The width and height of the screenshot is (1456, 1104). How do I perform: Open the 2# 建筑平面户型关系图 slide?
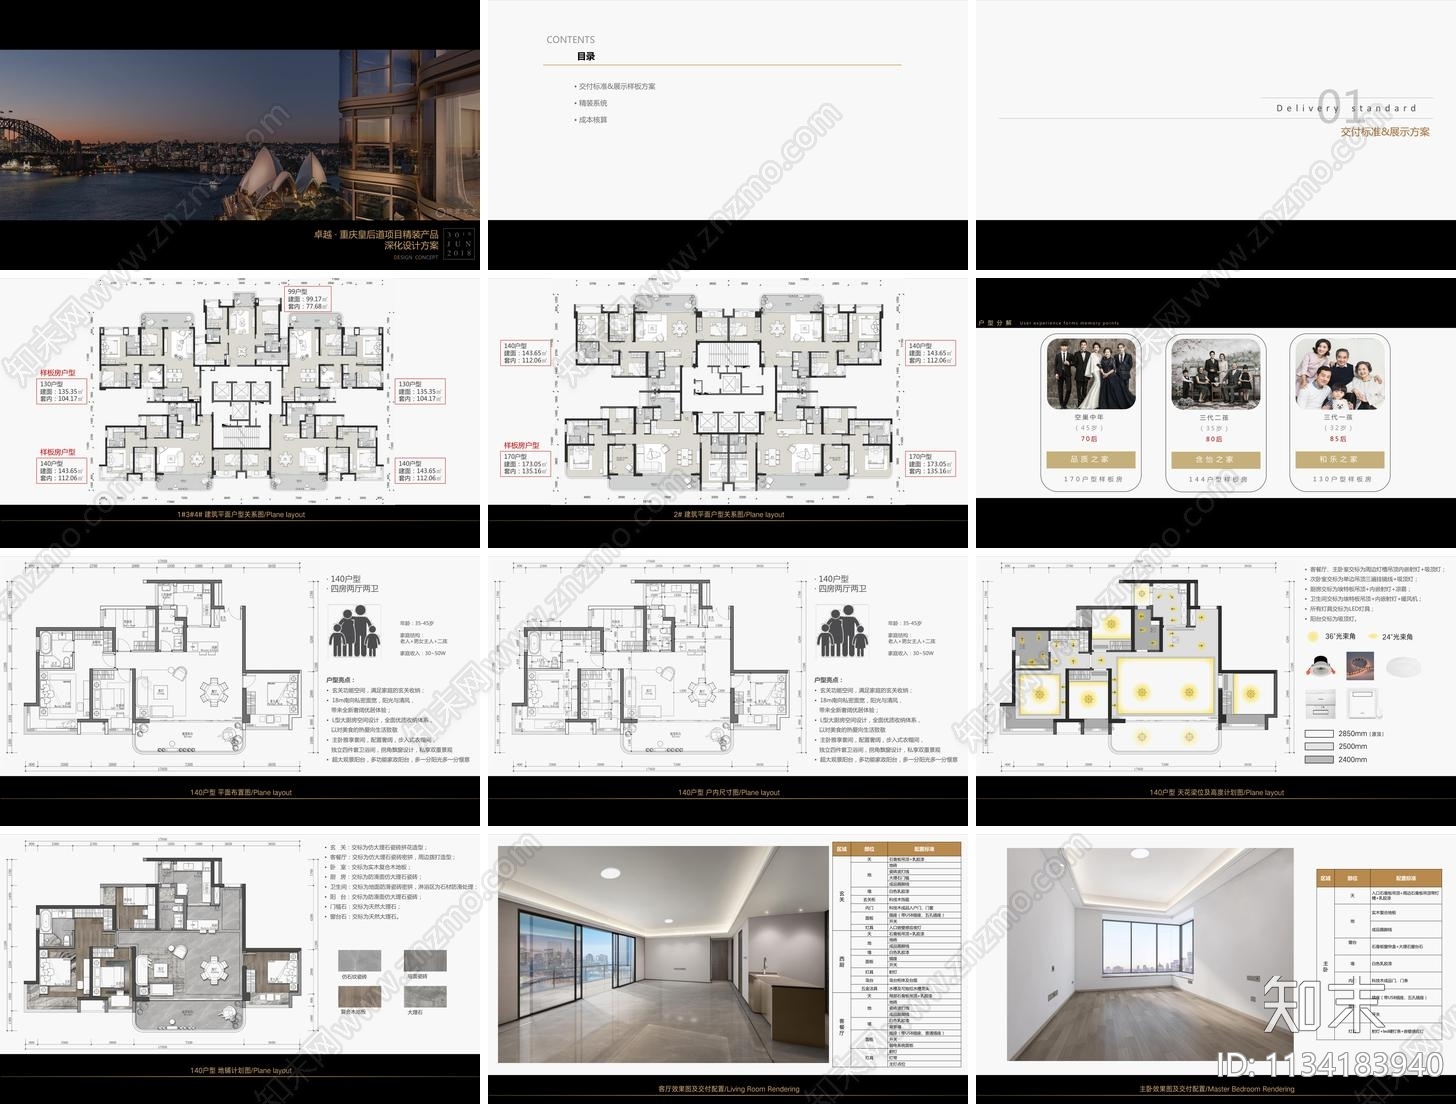click(728, 413)
